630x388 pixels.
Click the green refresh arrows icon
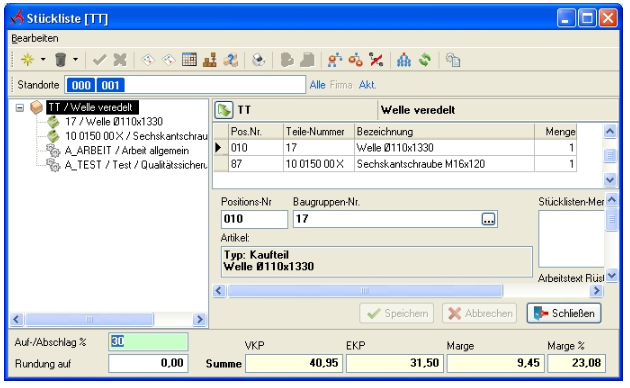pyautogui.click(x=425, y=60)
